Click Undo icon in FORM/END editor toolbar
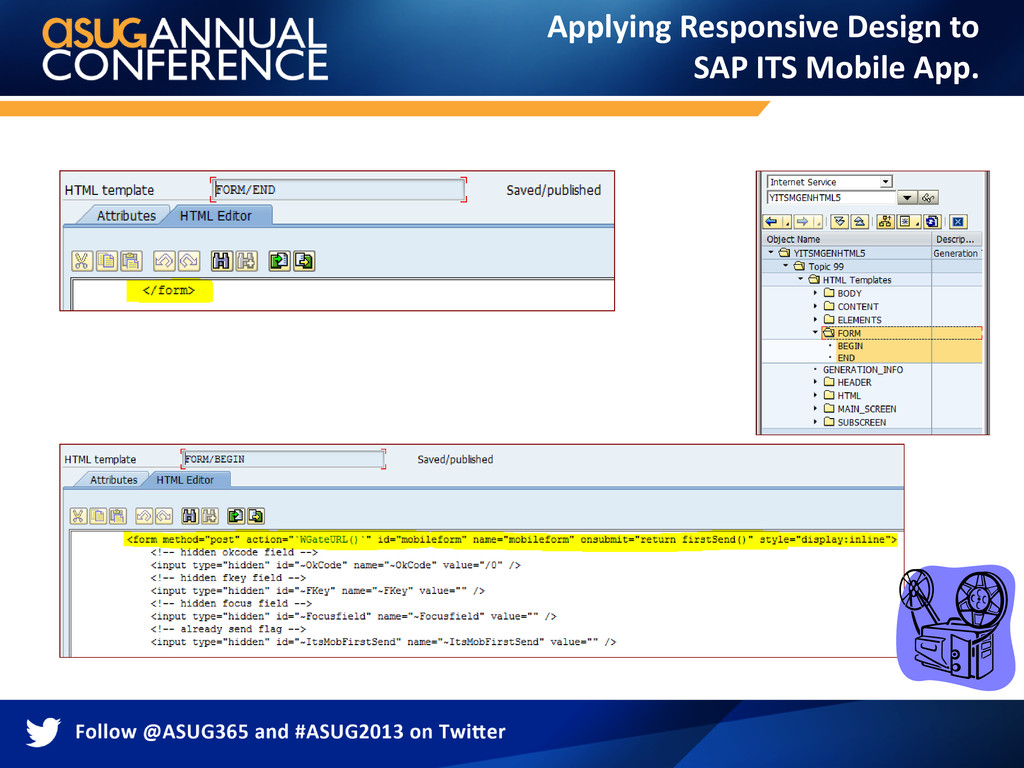 point(164,261)
